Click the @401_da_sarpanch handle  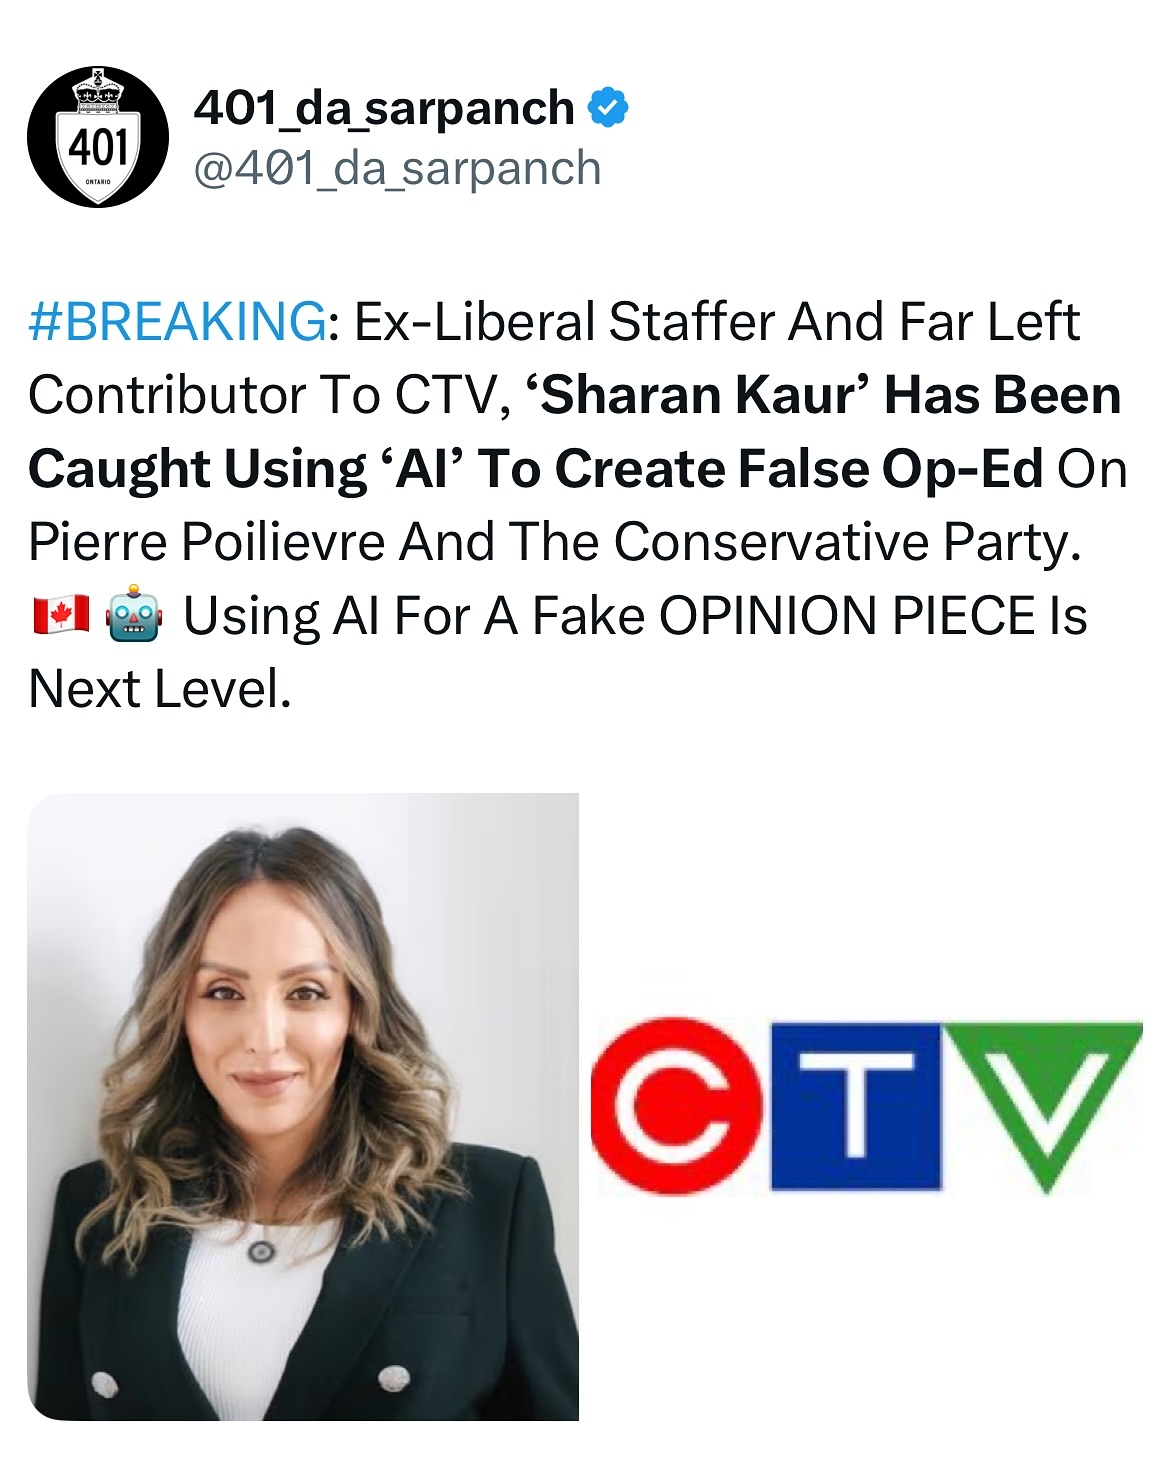click(397, 169)
